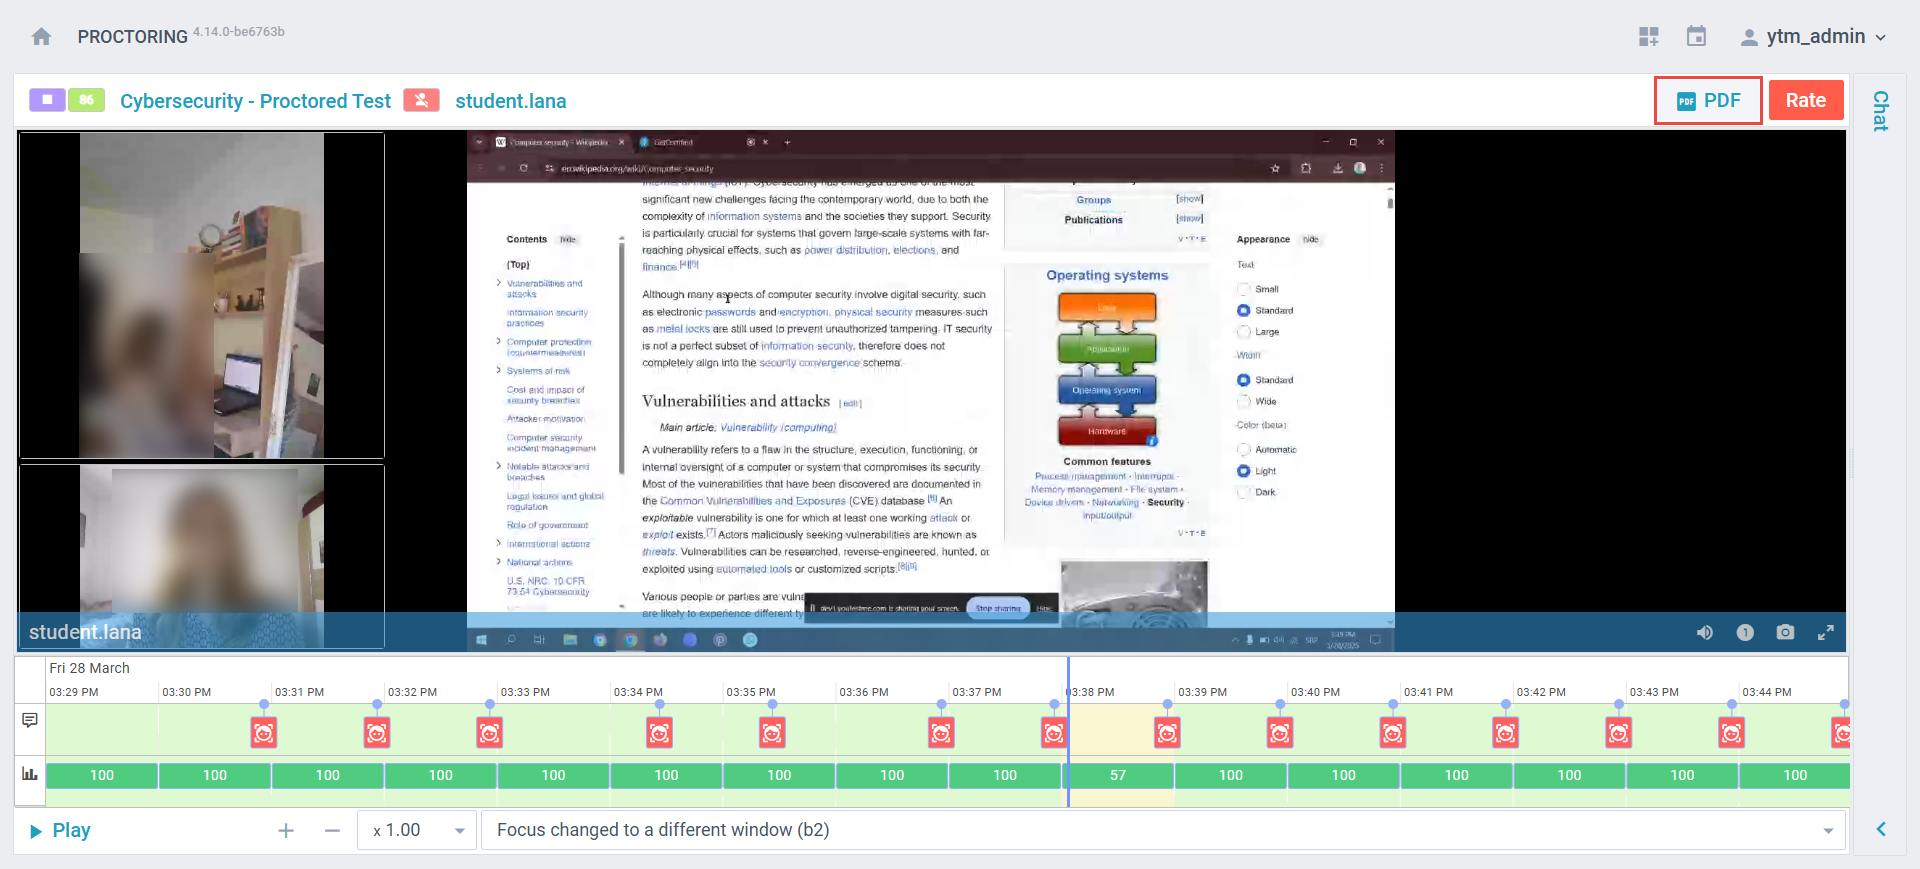Open the calendar schedule icon
Screen dimensions: 1920x869
1696,37
